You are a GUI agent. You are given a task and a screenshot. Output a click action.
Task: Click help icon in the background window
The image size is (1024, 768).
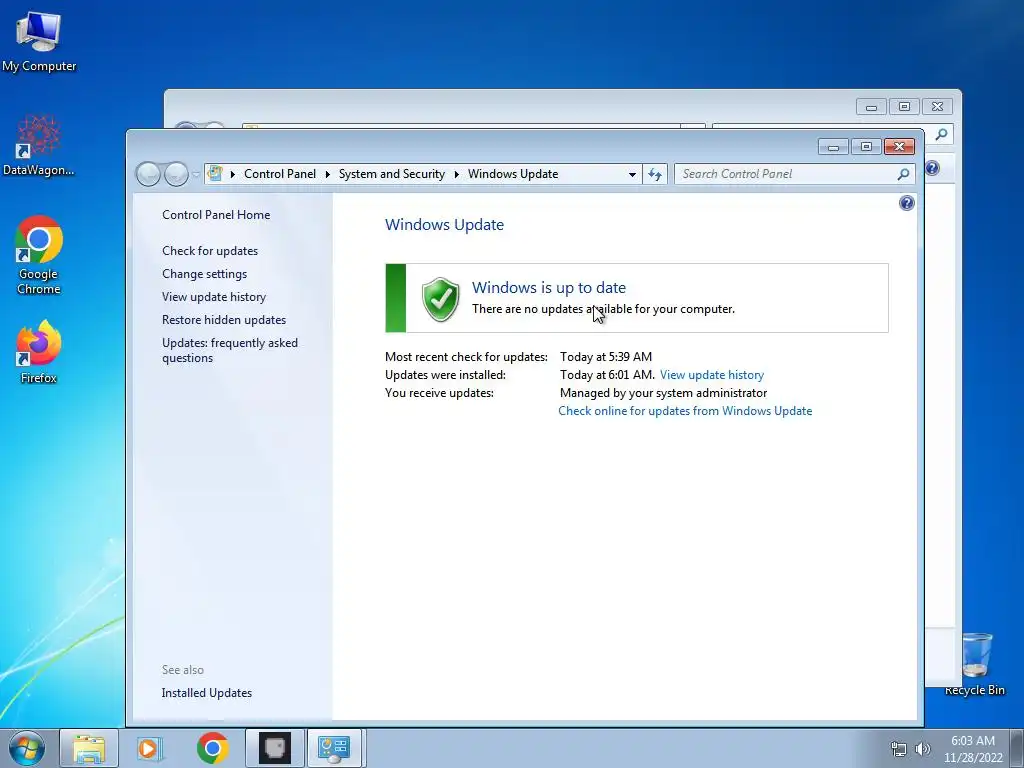point(933,168)
